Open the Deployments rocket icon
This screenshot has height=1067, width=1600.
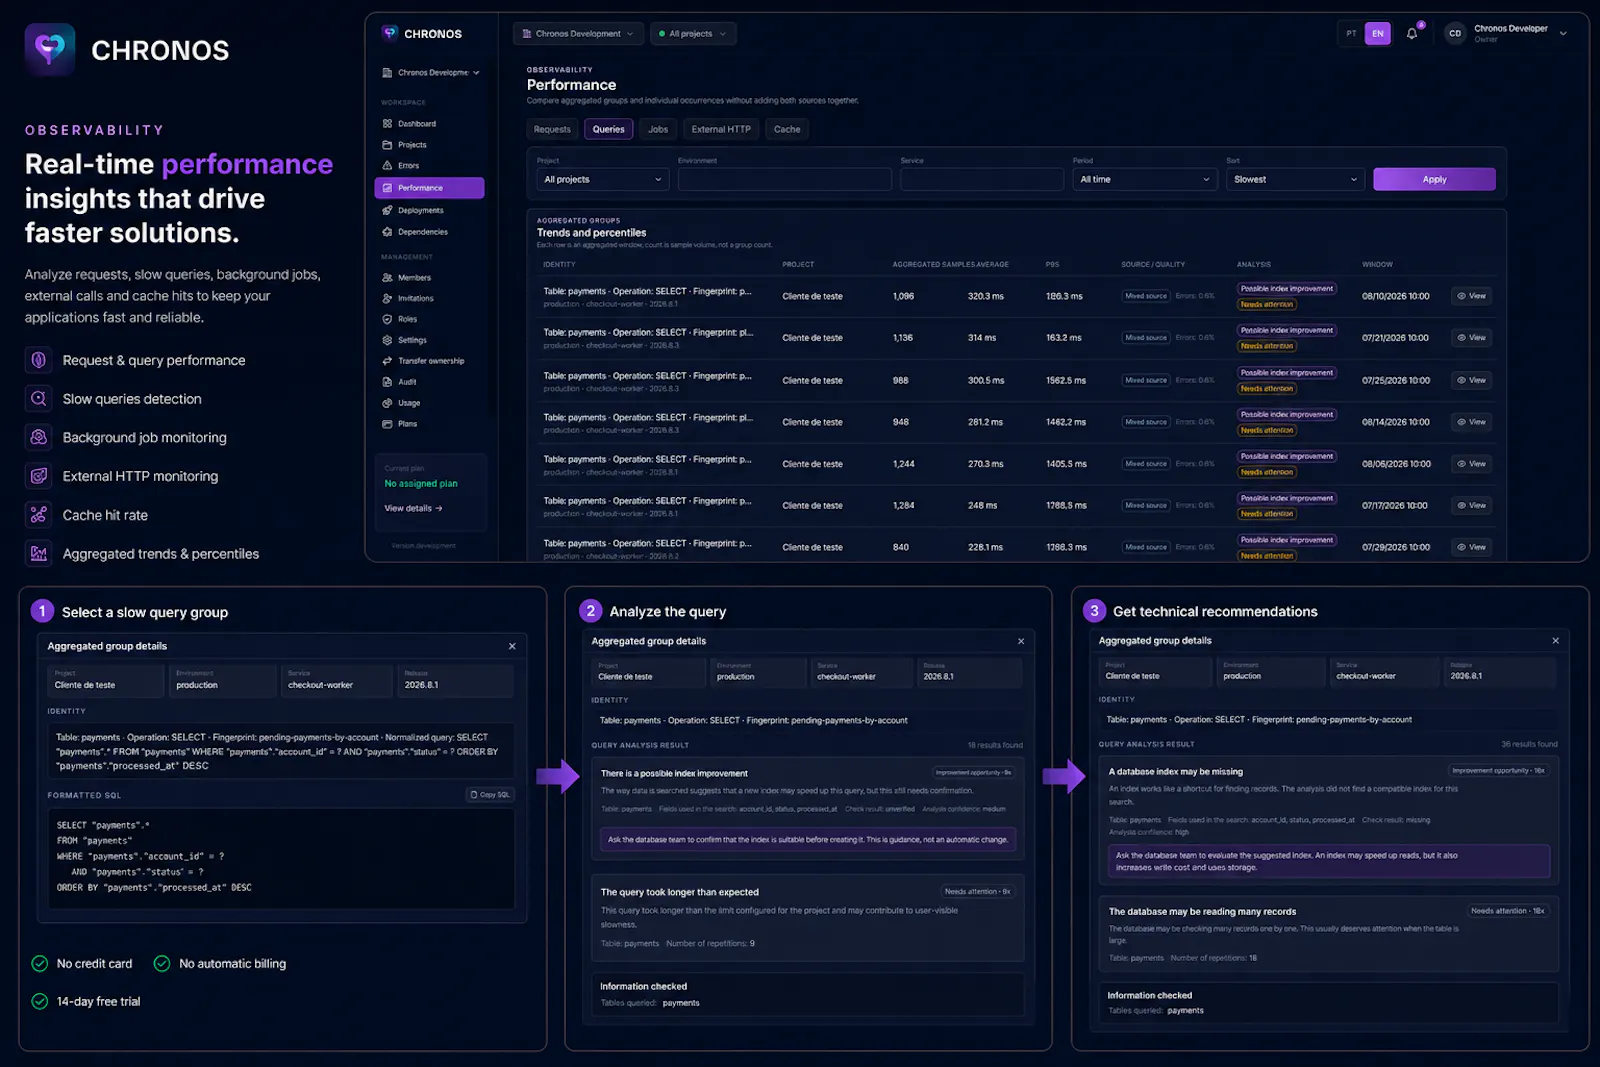click(x=387, y=211)
